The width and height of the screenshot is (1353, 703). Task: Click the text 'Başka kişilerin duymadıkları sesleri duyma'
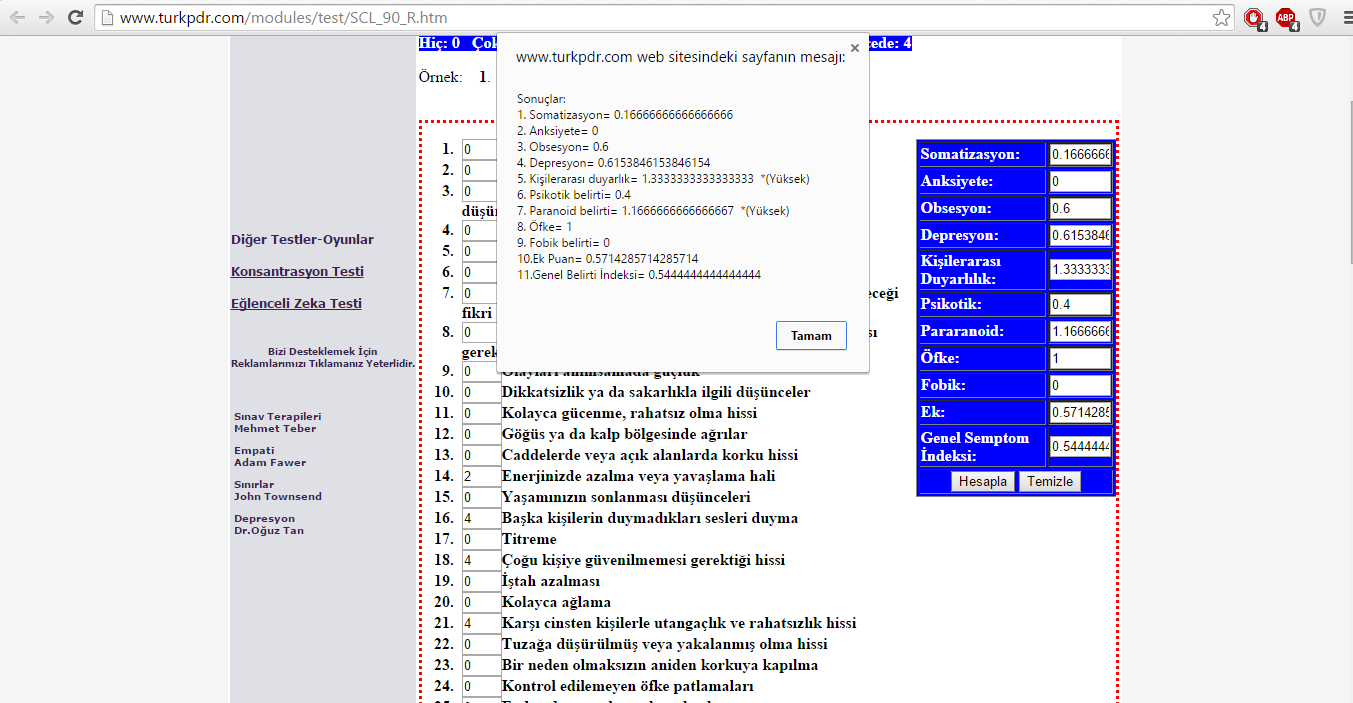coord(650,518)
